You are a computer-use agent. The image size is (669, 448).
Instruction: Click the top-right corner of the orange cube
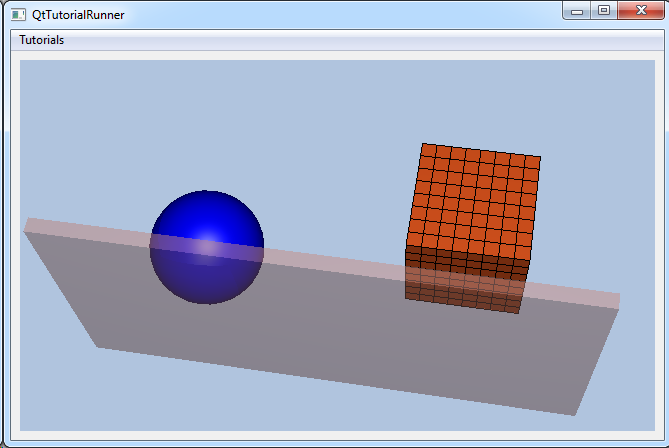[x=539, y=158]
